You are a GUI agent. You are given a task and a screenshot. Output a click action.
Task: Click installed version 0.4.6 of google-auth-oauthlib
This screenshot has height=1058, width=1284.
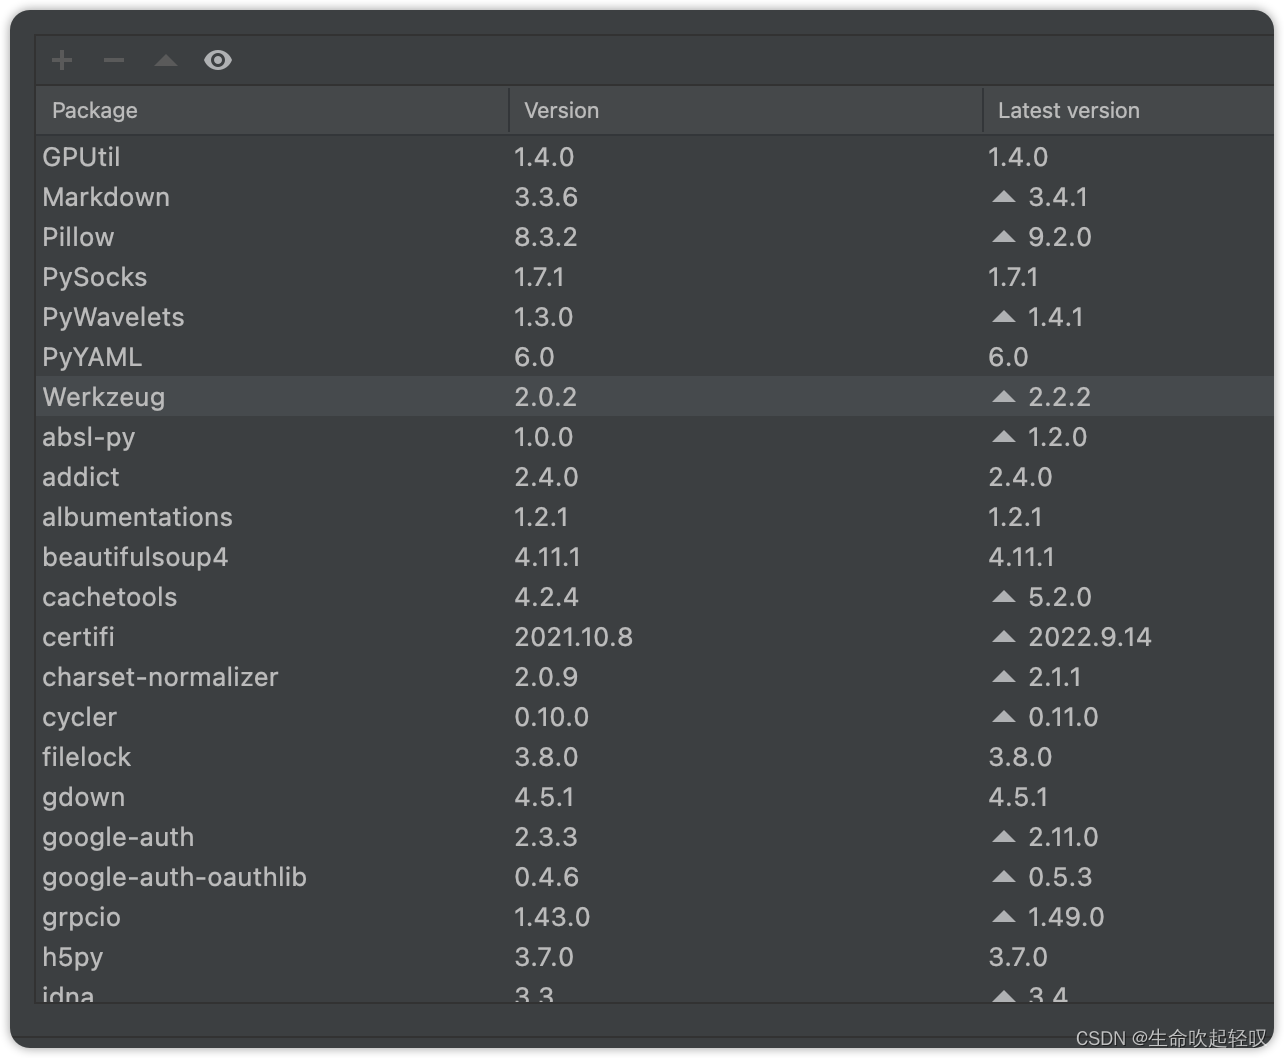click(x=547, y=877)
